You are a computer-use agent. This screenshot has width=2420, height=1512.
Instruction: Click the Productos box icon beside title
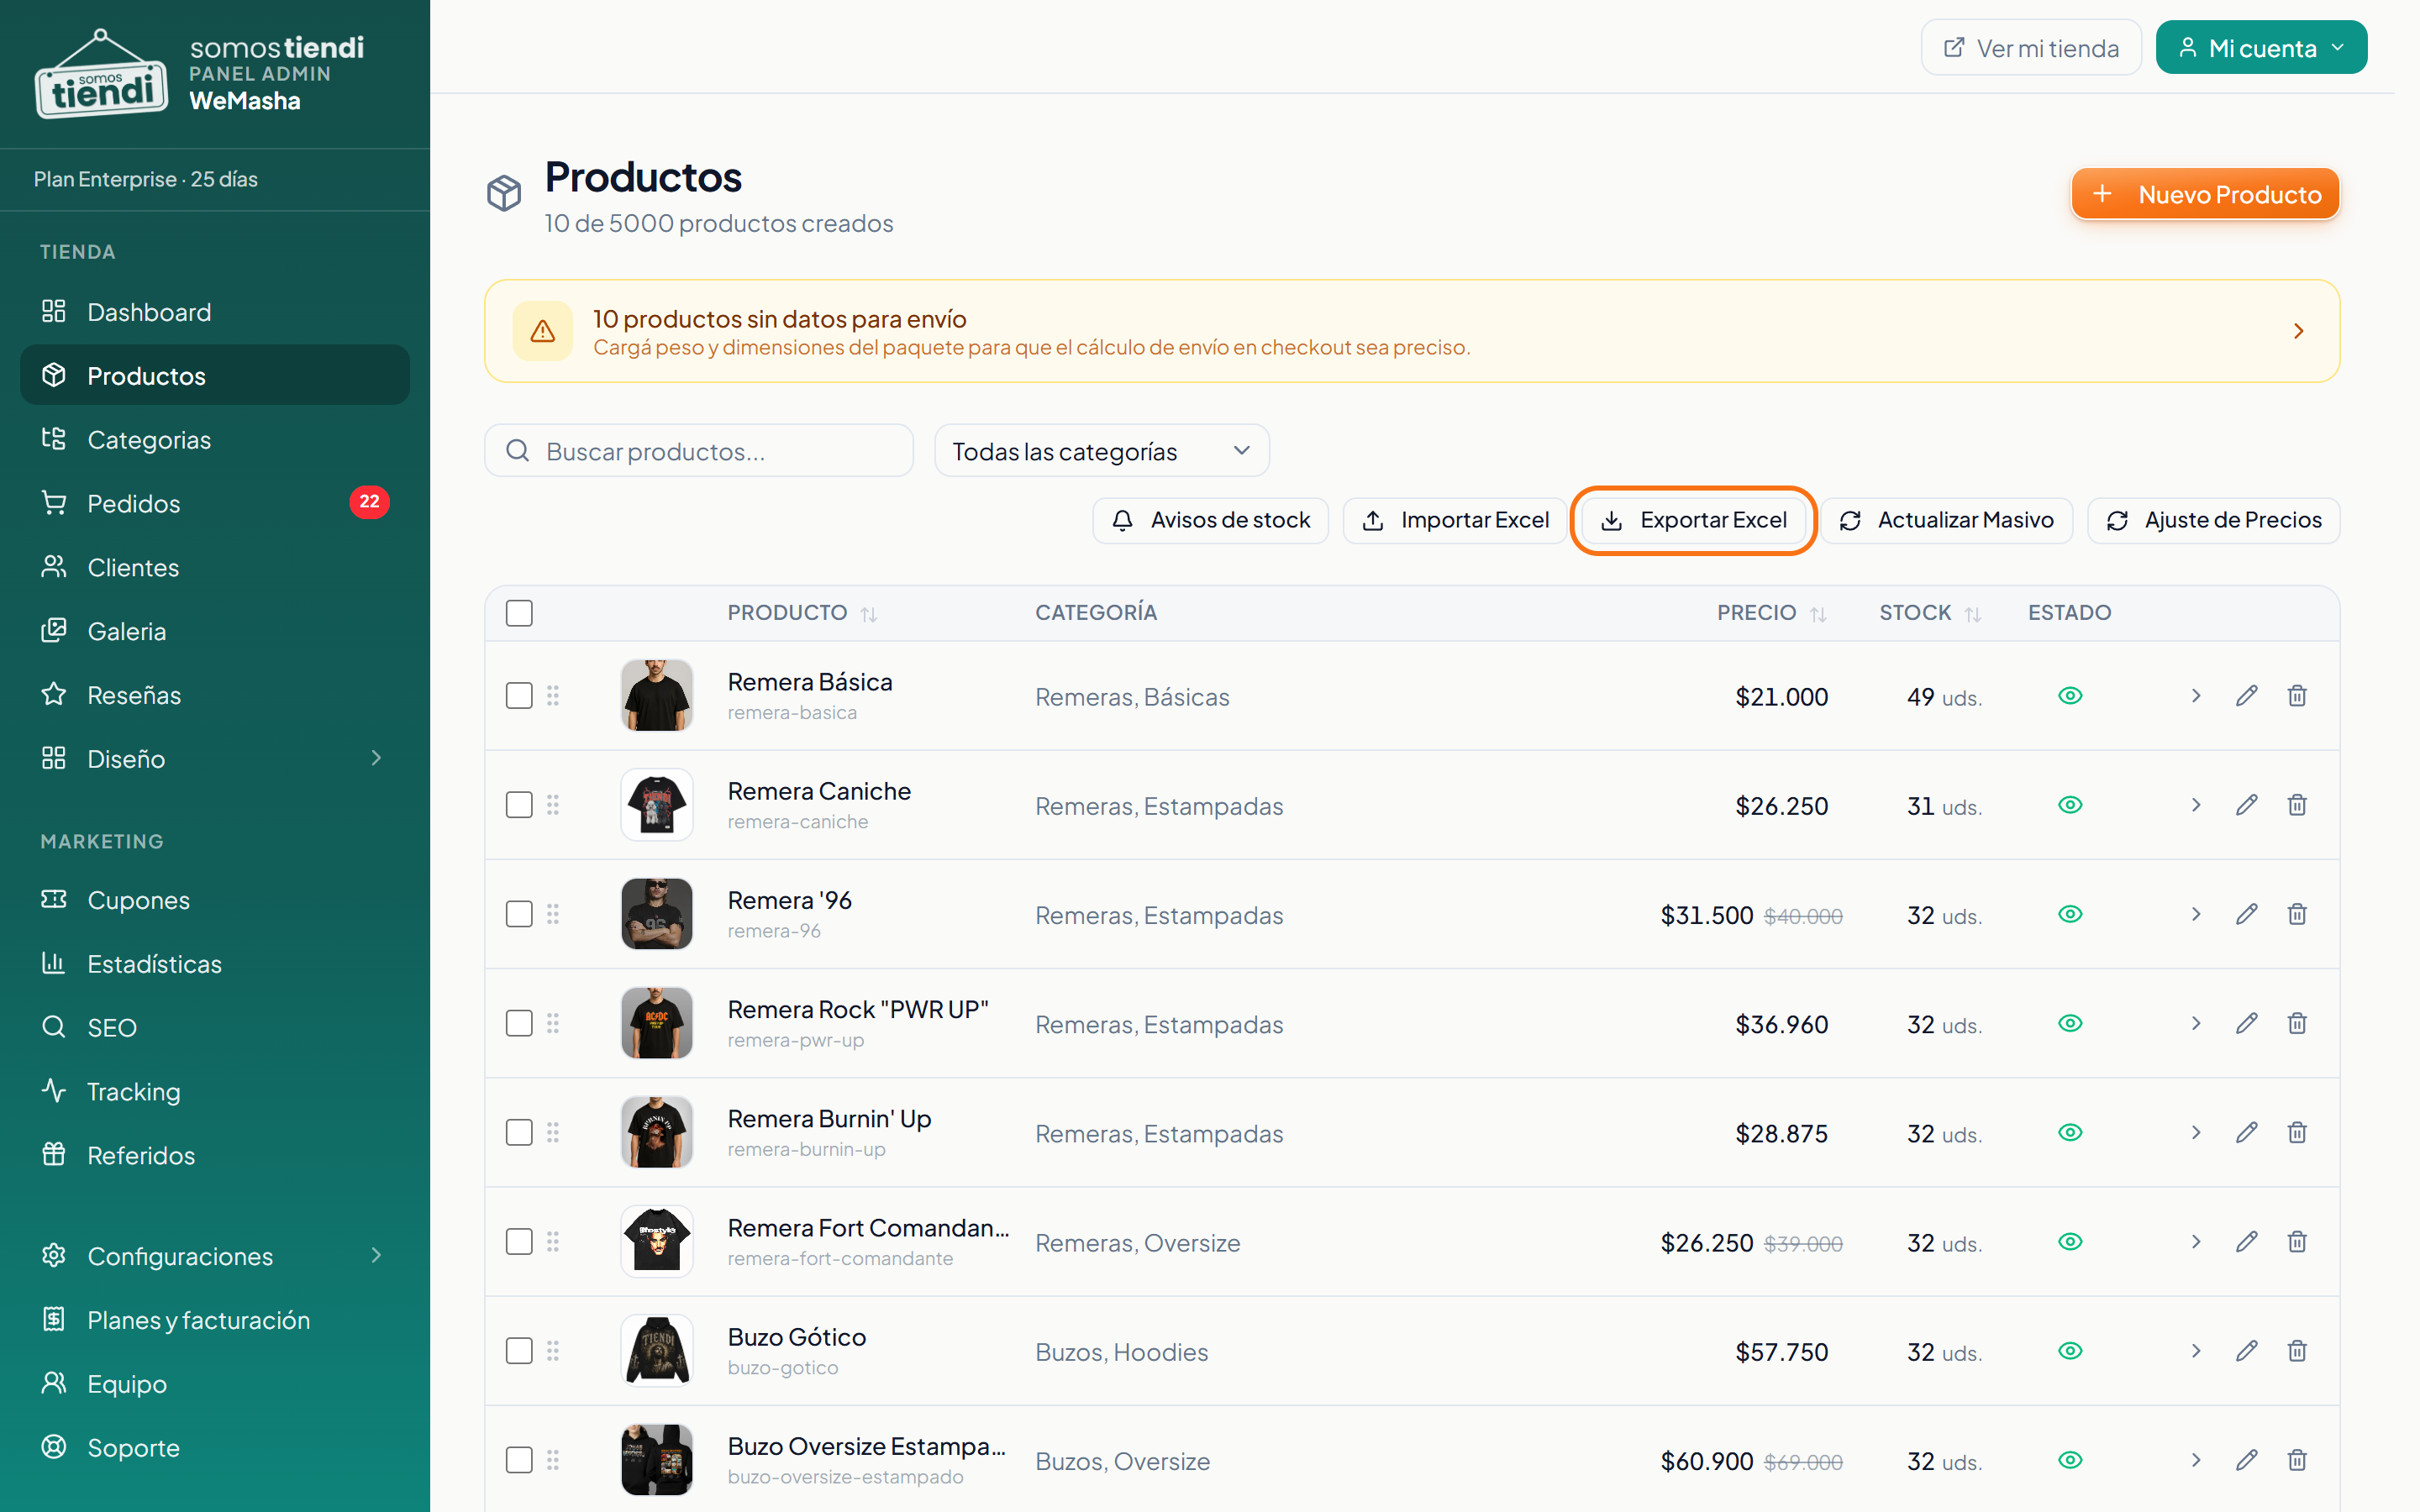504,193
